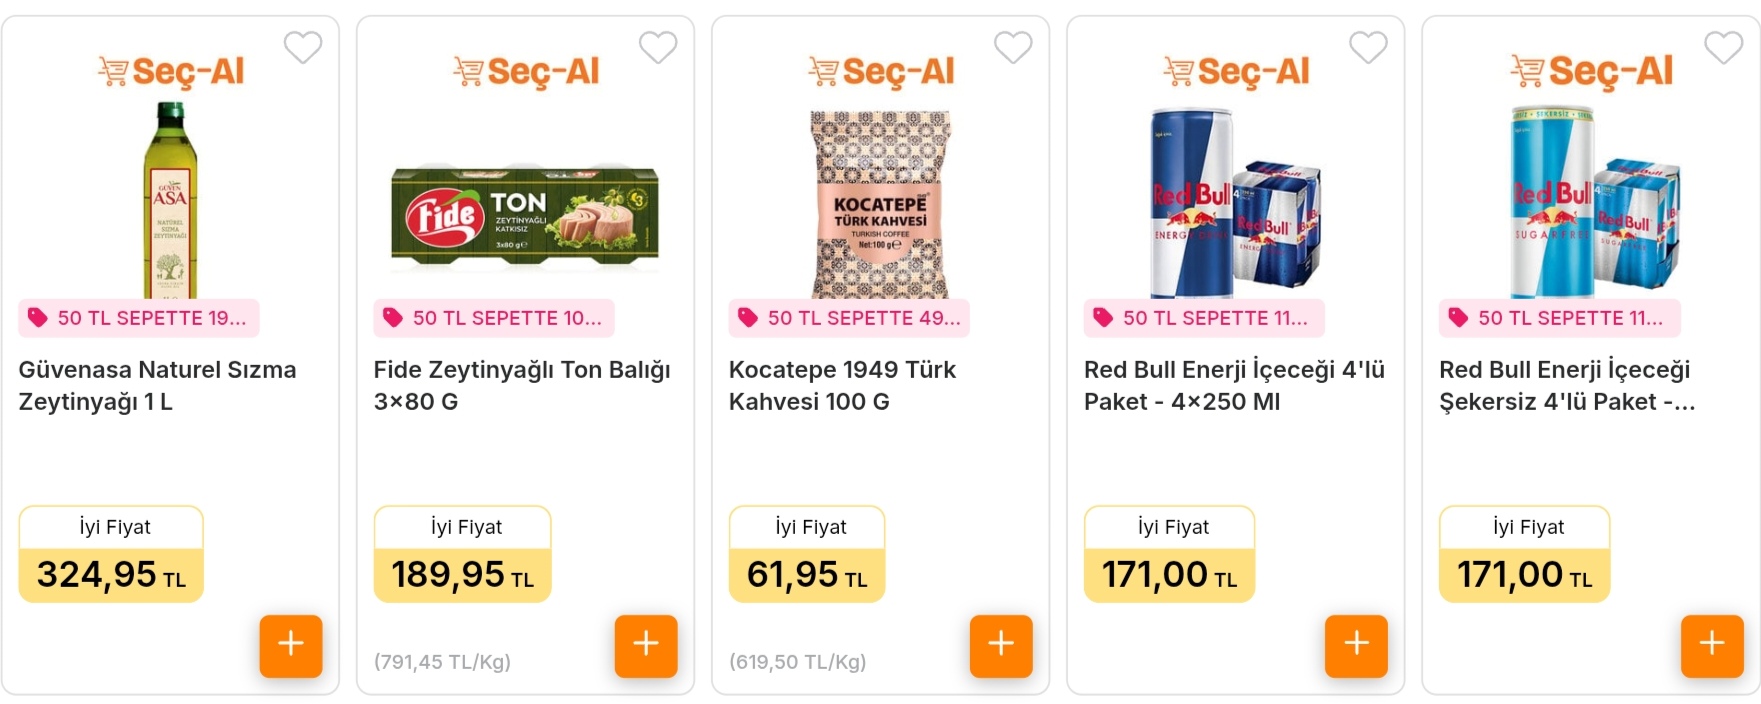This screenshot has width=1761, height=704.
Task: Add Kocatepe Türk Kahvesi 100 G to cart
Action: (x=1001, y=646)
